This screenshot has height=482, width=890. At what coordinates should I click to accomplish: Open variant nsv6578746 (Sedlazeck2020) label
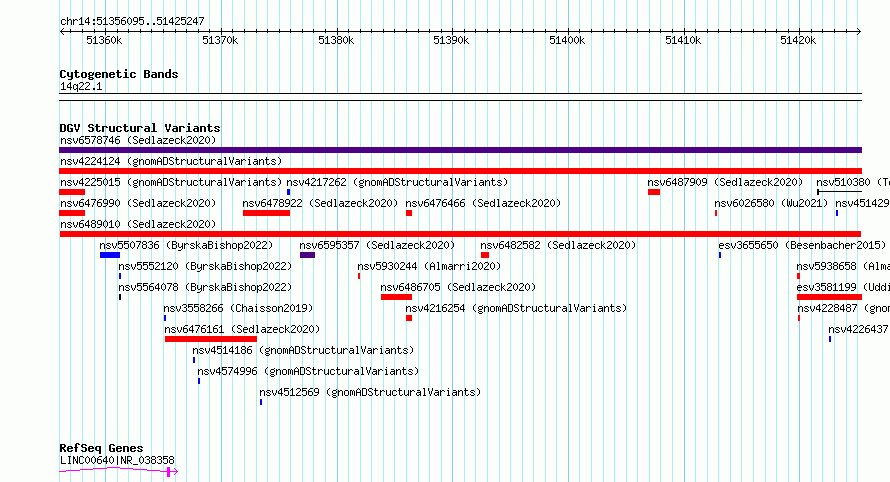point(138,140)
